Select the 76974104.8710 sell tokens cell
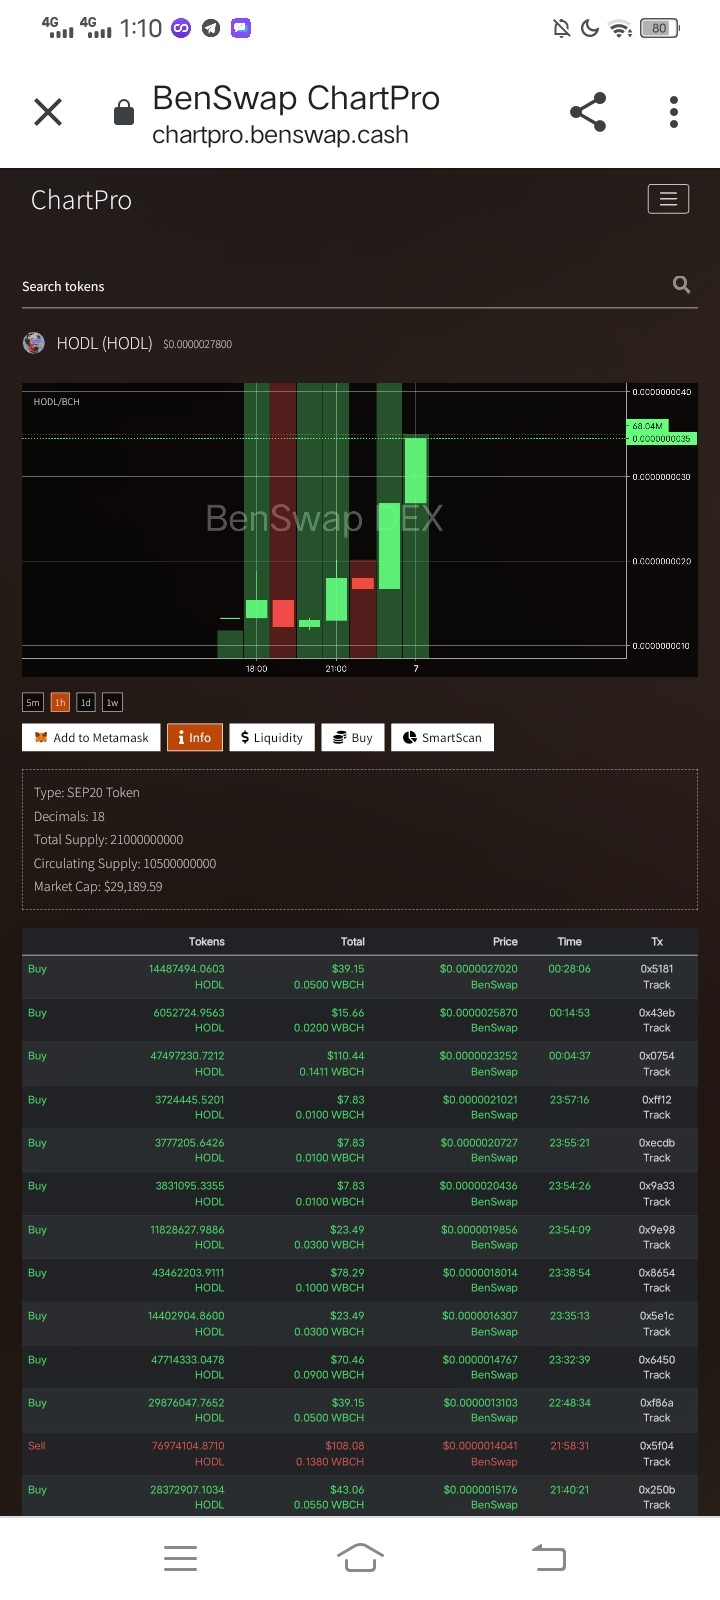Image resolution: width=720 pixels, height=1600 pixels. [x=188, y=1446]
